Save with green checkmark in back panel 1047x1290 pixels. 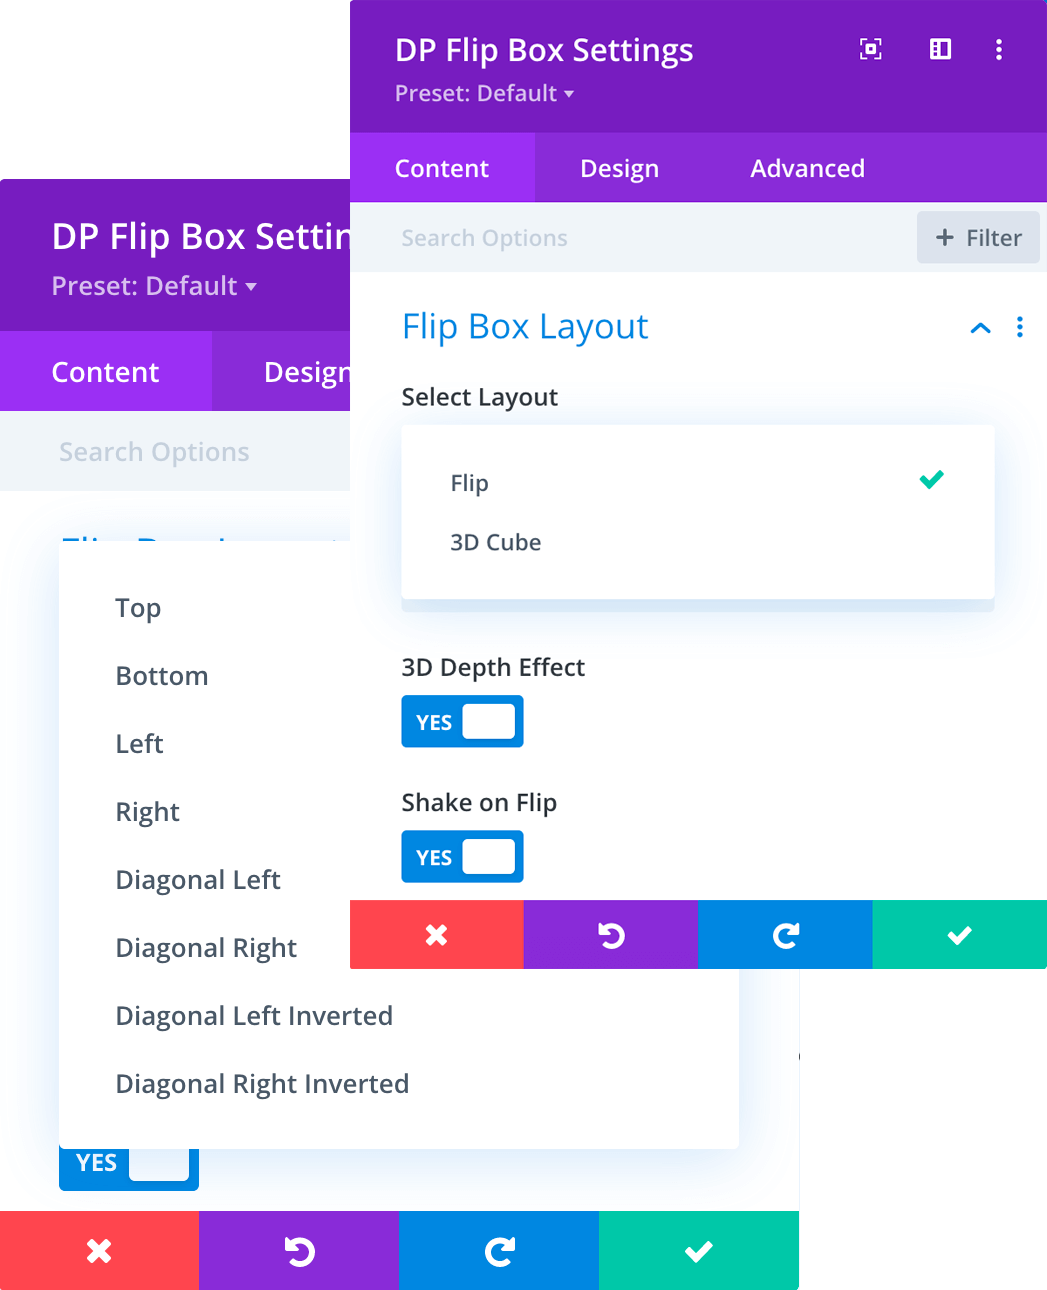(x=699, y=1251)
